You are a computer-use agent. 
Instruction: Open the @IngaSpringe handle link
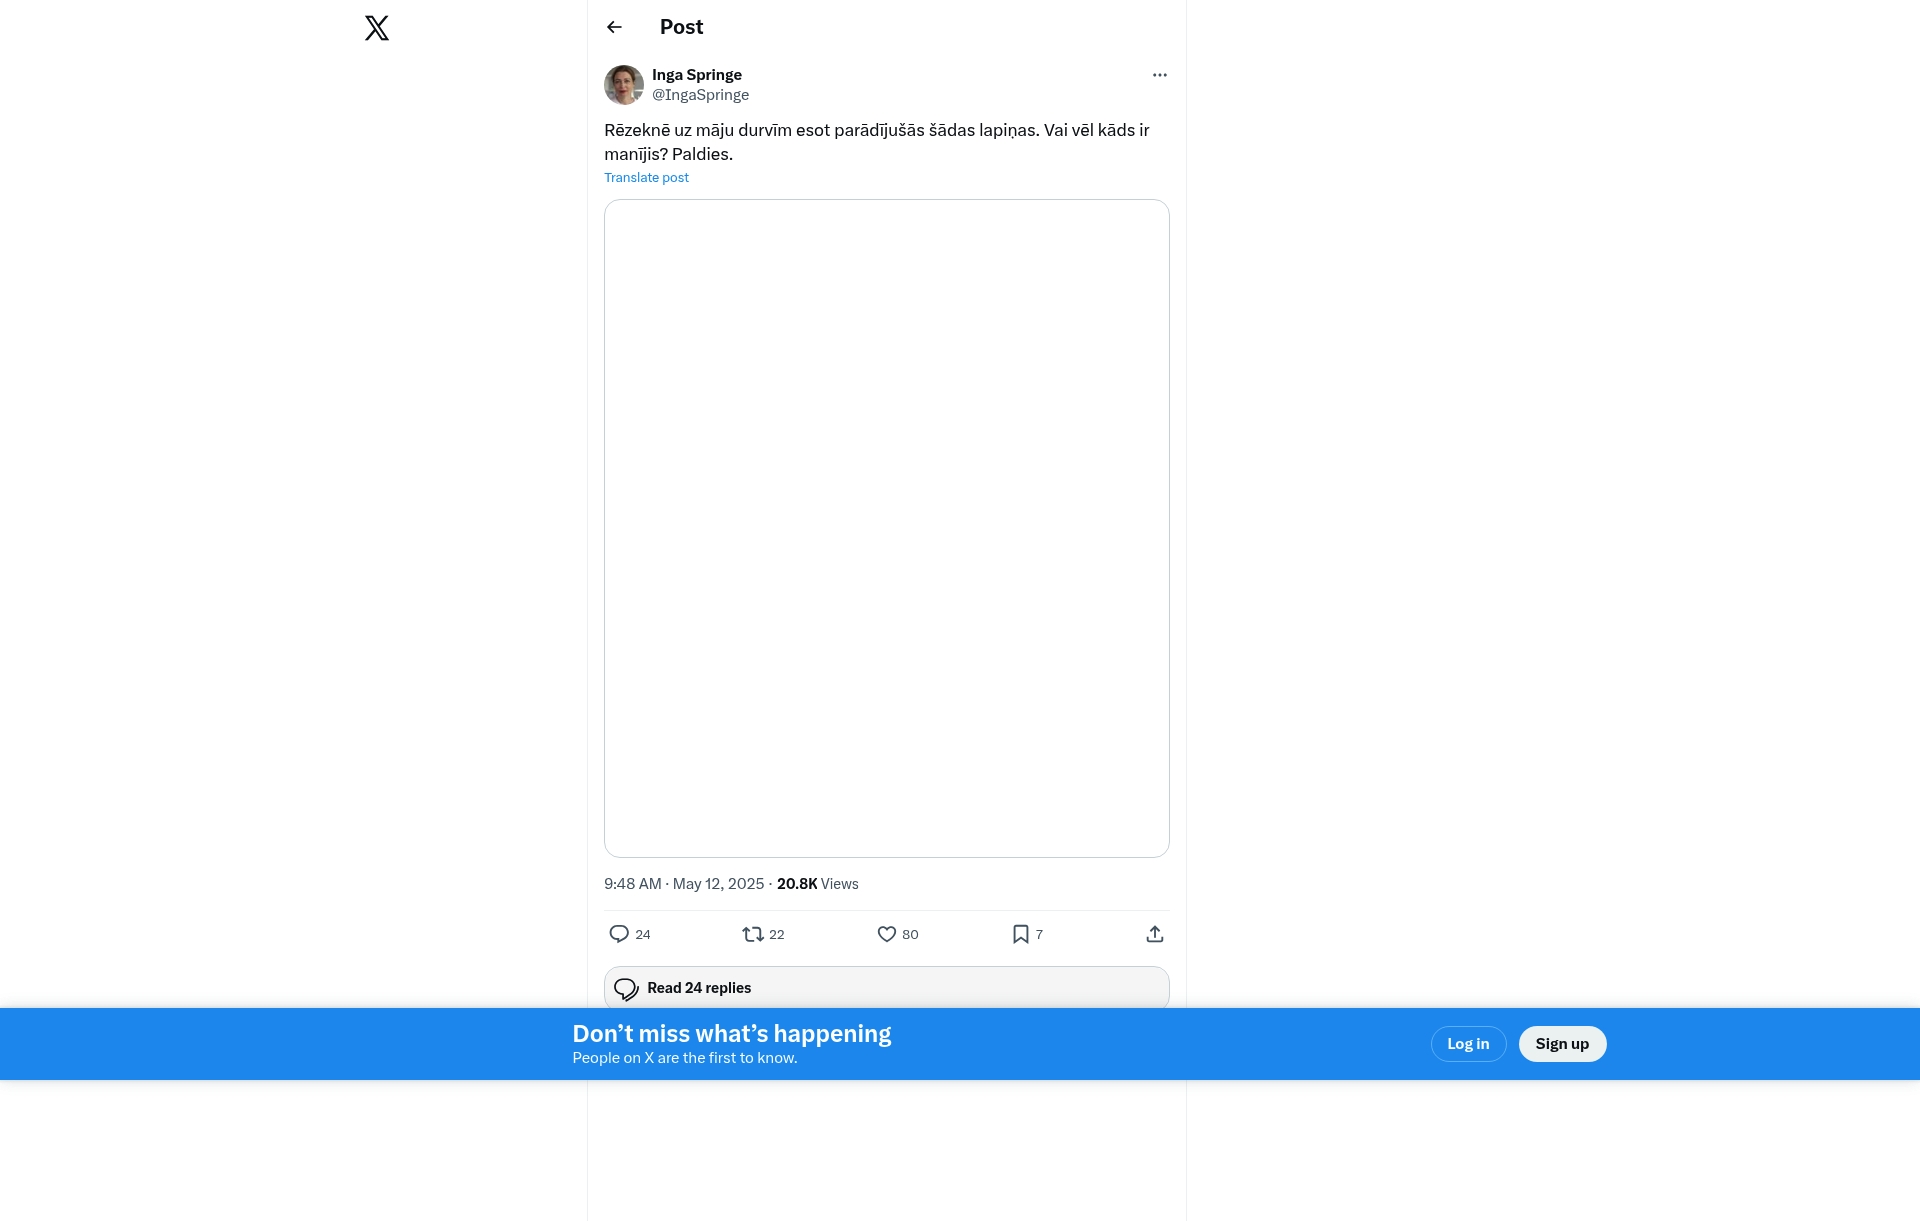coord(700,95)
